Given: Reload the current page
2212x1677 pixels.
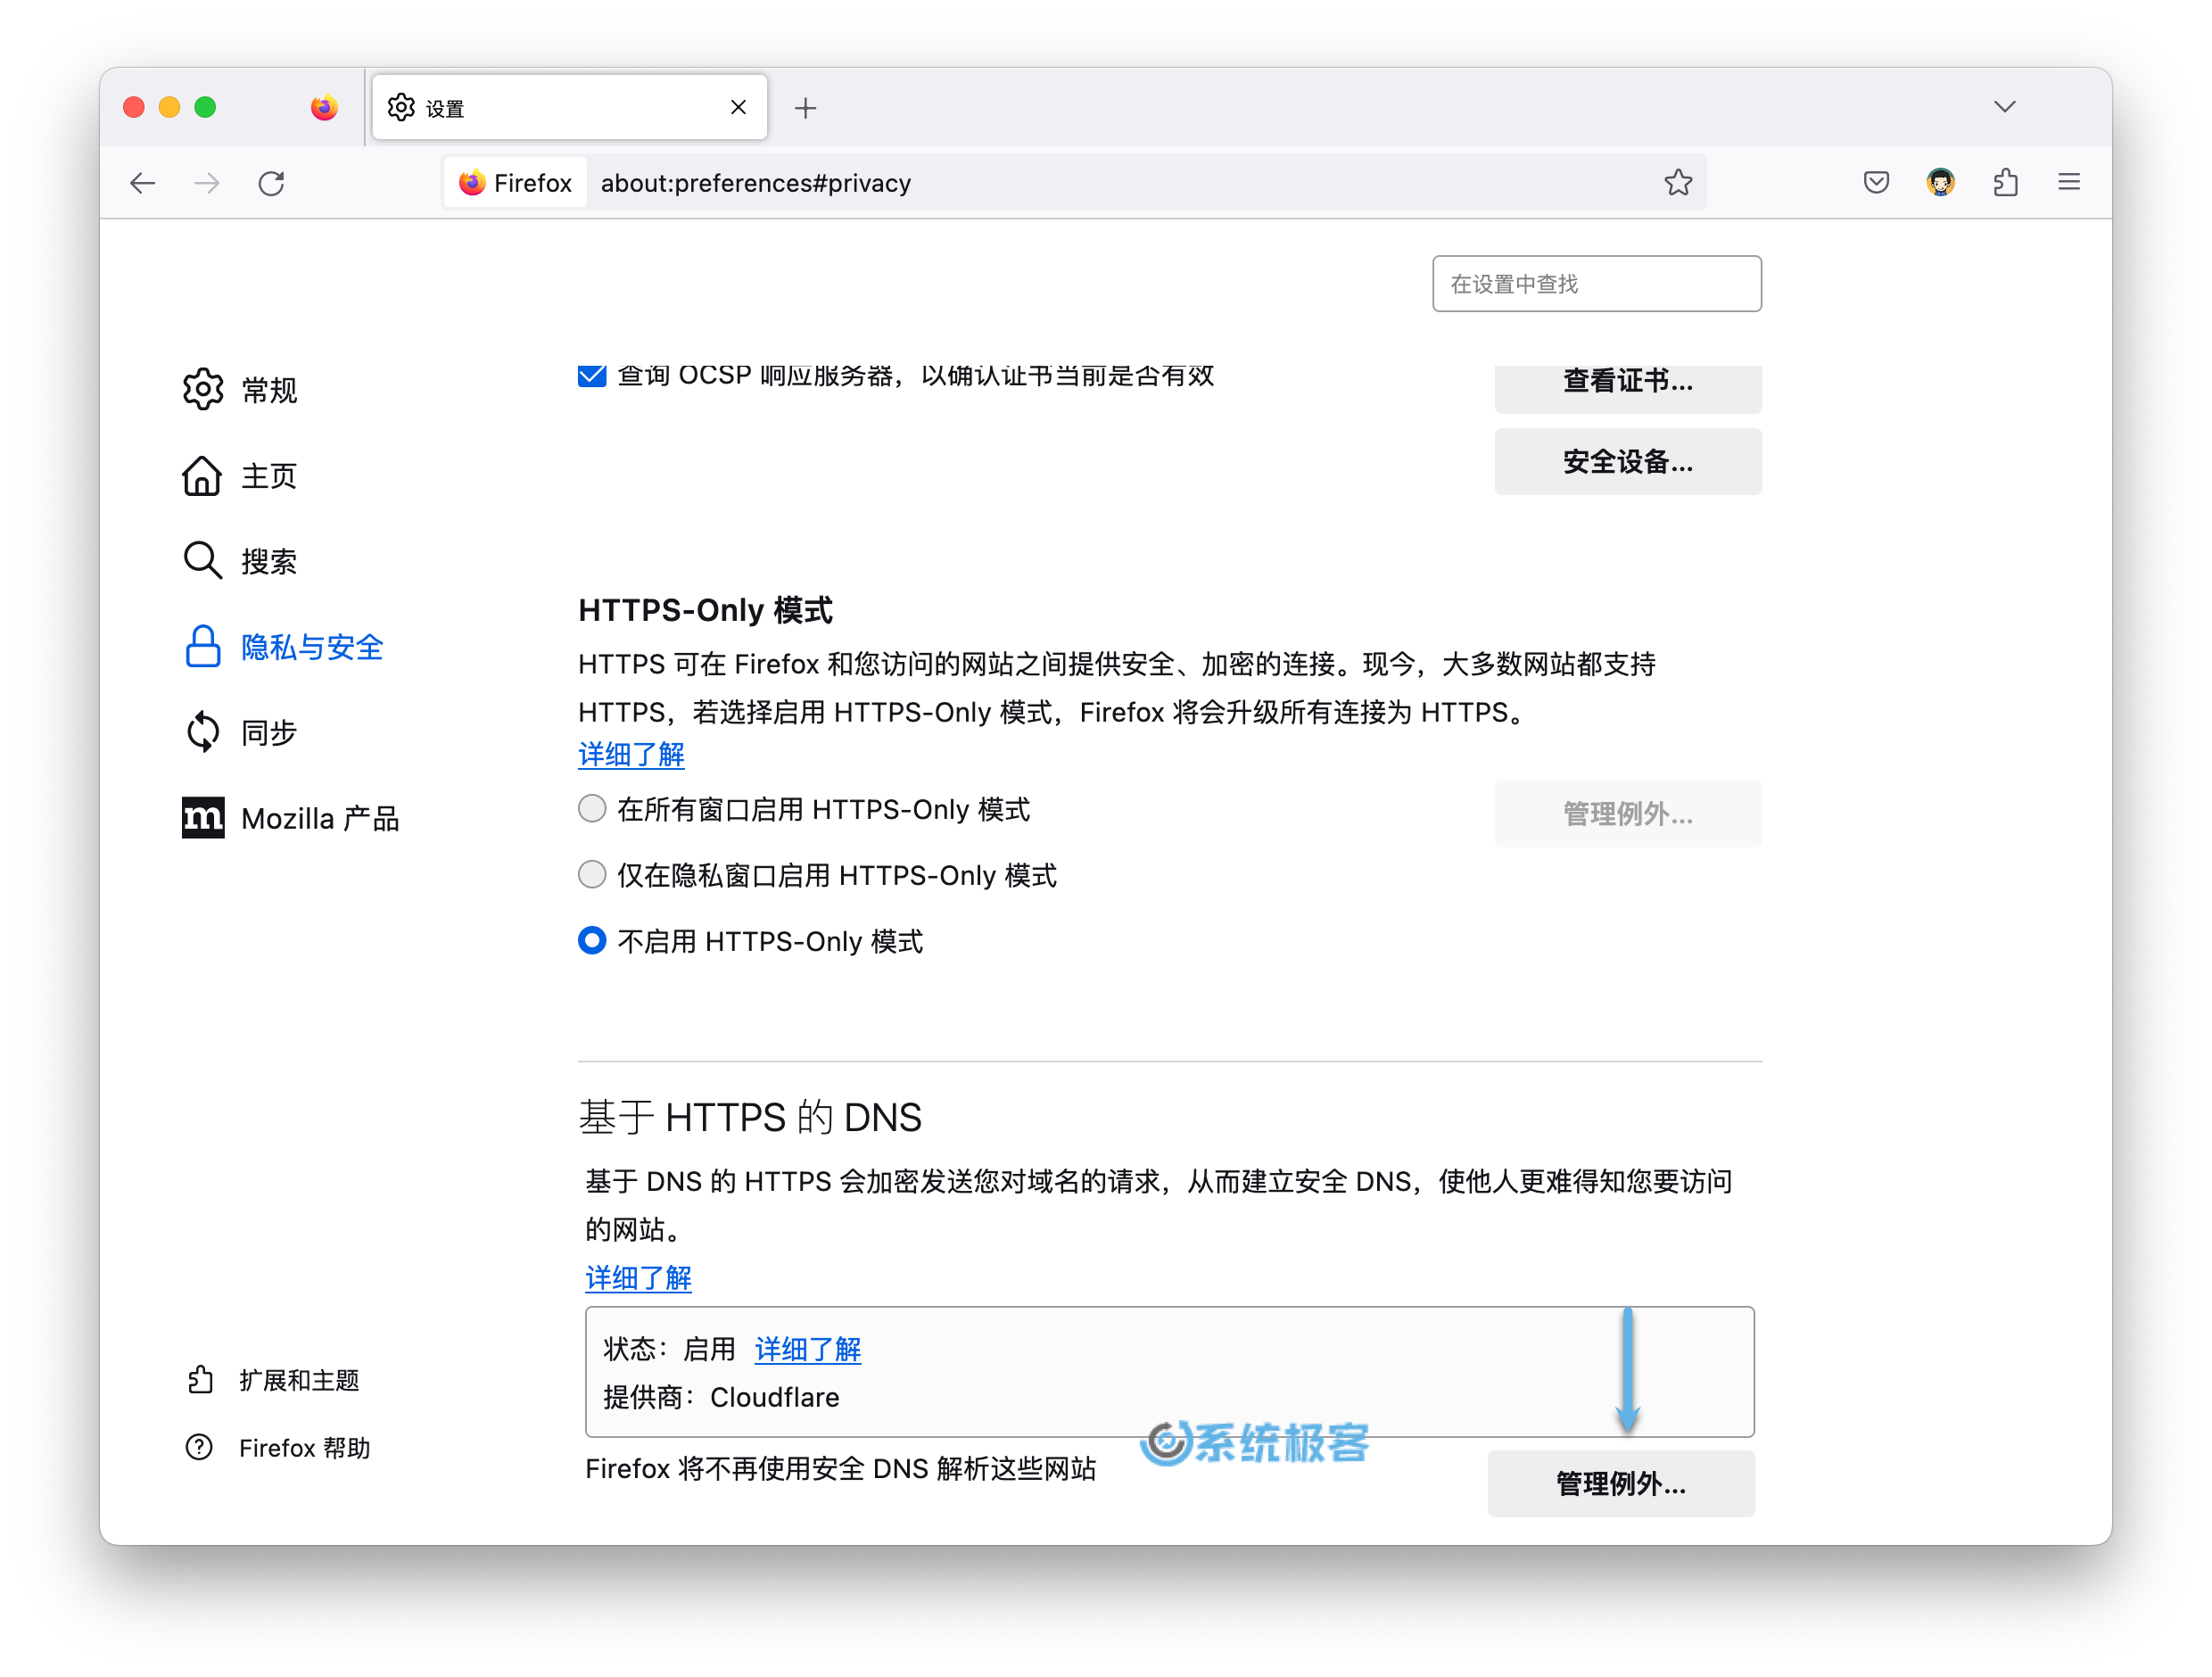Looking at the screenshot, I should 272,183.
